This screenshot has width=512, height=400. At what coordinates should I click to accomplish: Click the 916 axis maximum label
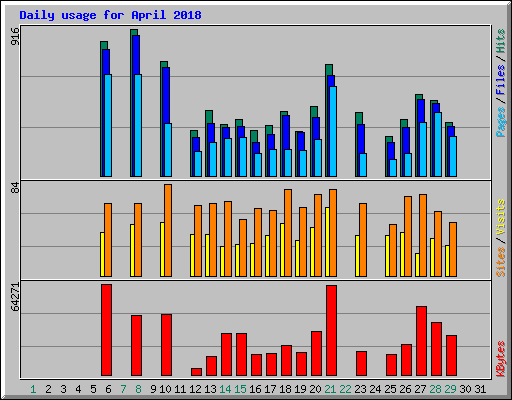15,36
